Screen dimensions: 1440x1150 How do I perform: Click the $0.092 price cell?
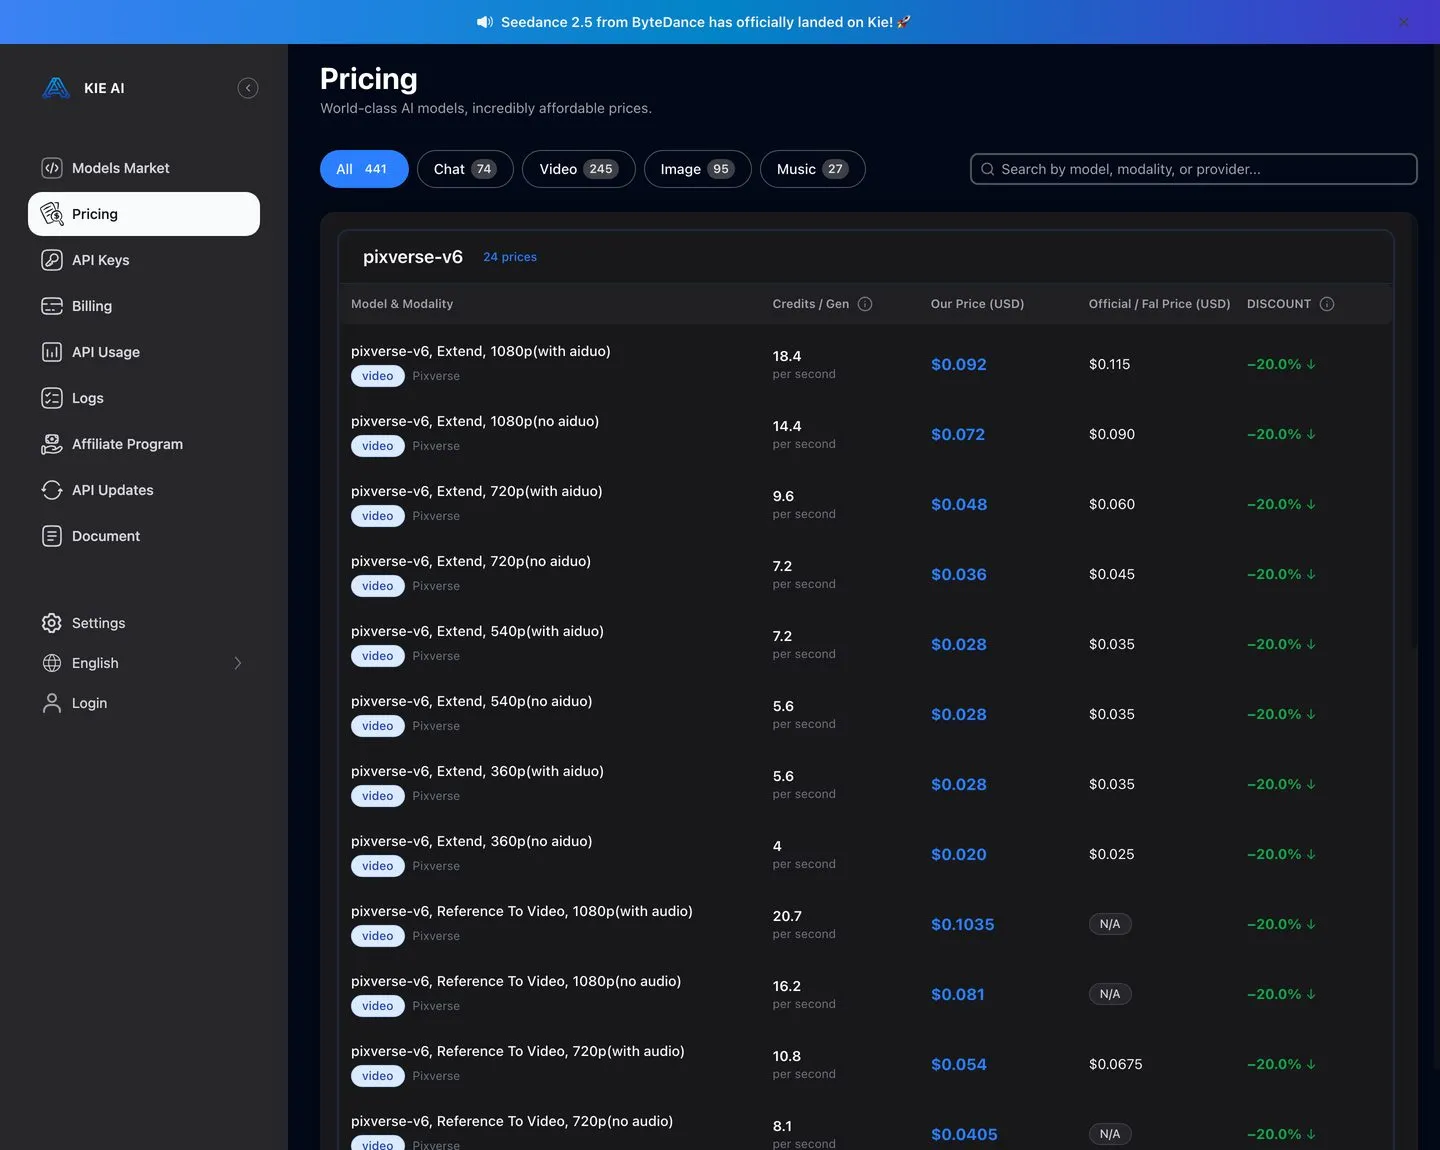click(x=959, y=364)
